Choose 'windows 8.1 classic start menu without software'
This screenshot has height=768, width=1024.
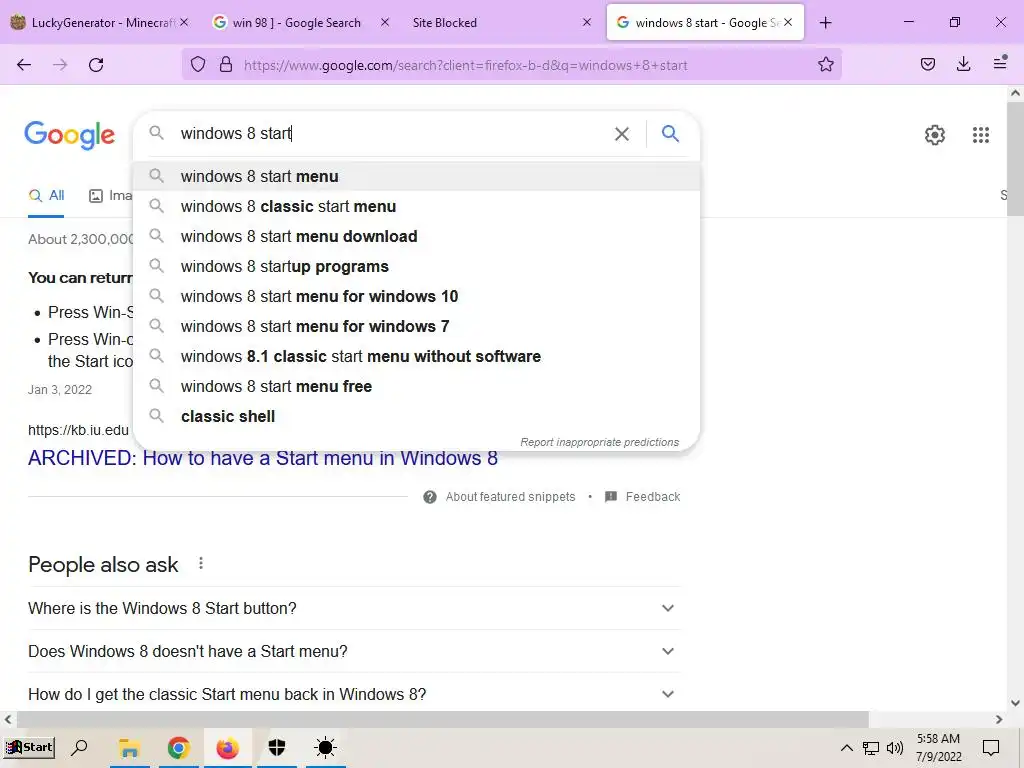click(417, 357)
